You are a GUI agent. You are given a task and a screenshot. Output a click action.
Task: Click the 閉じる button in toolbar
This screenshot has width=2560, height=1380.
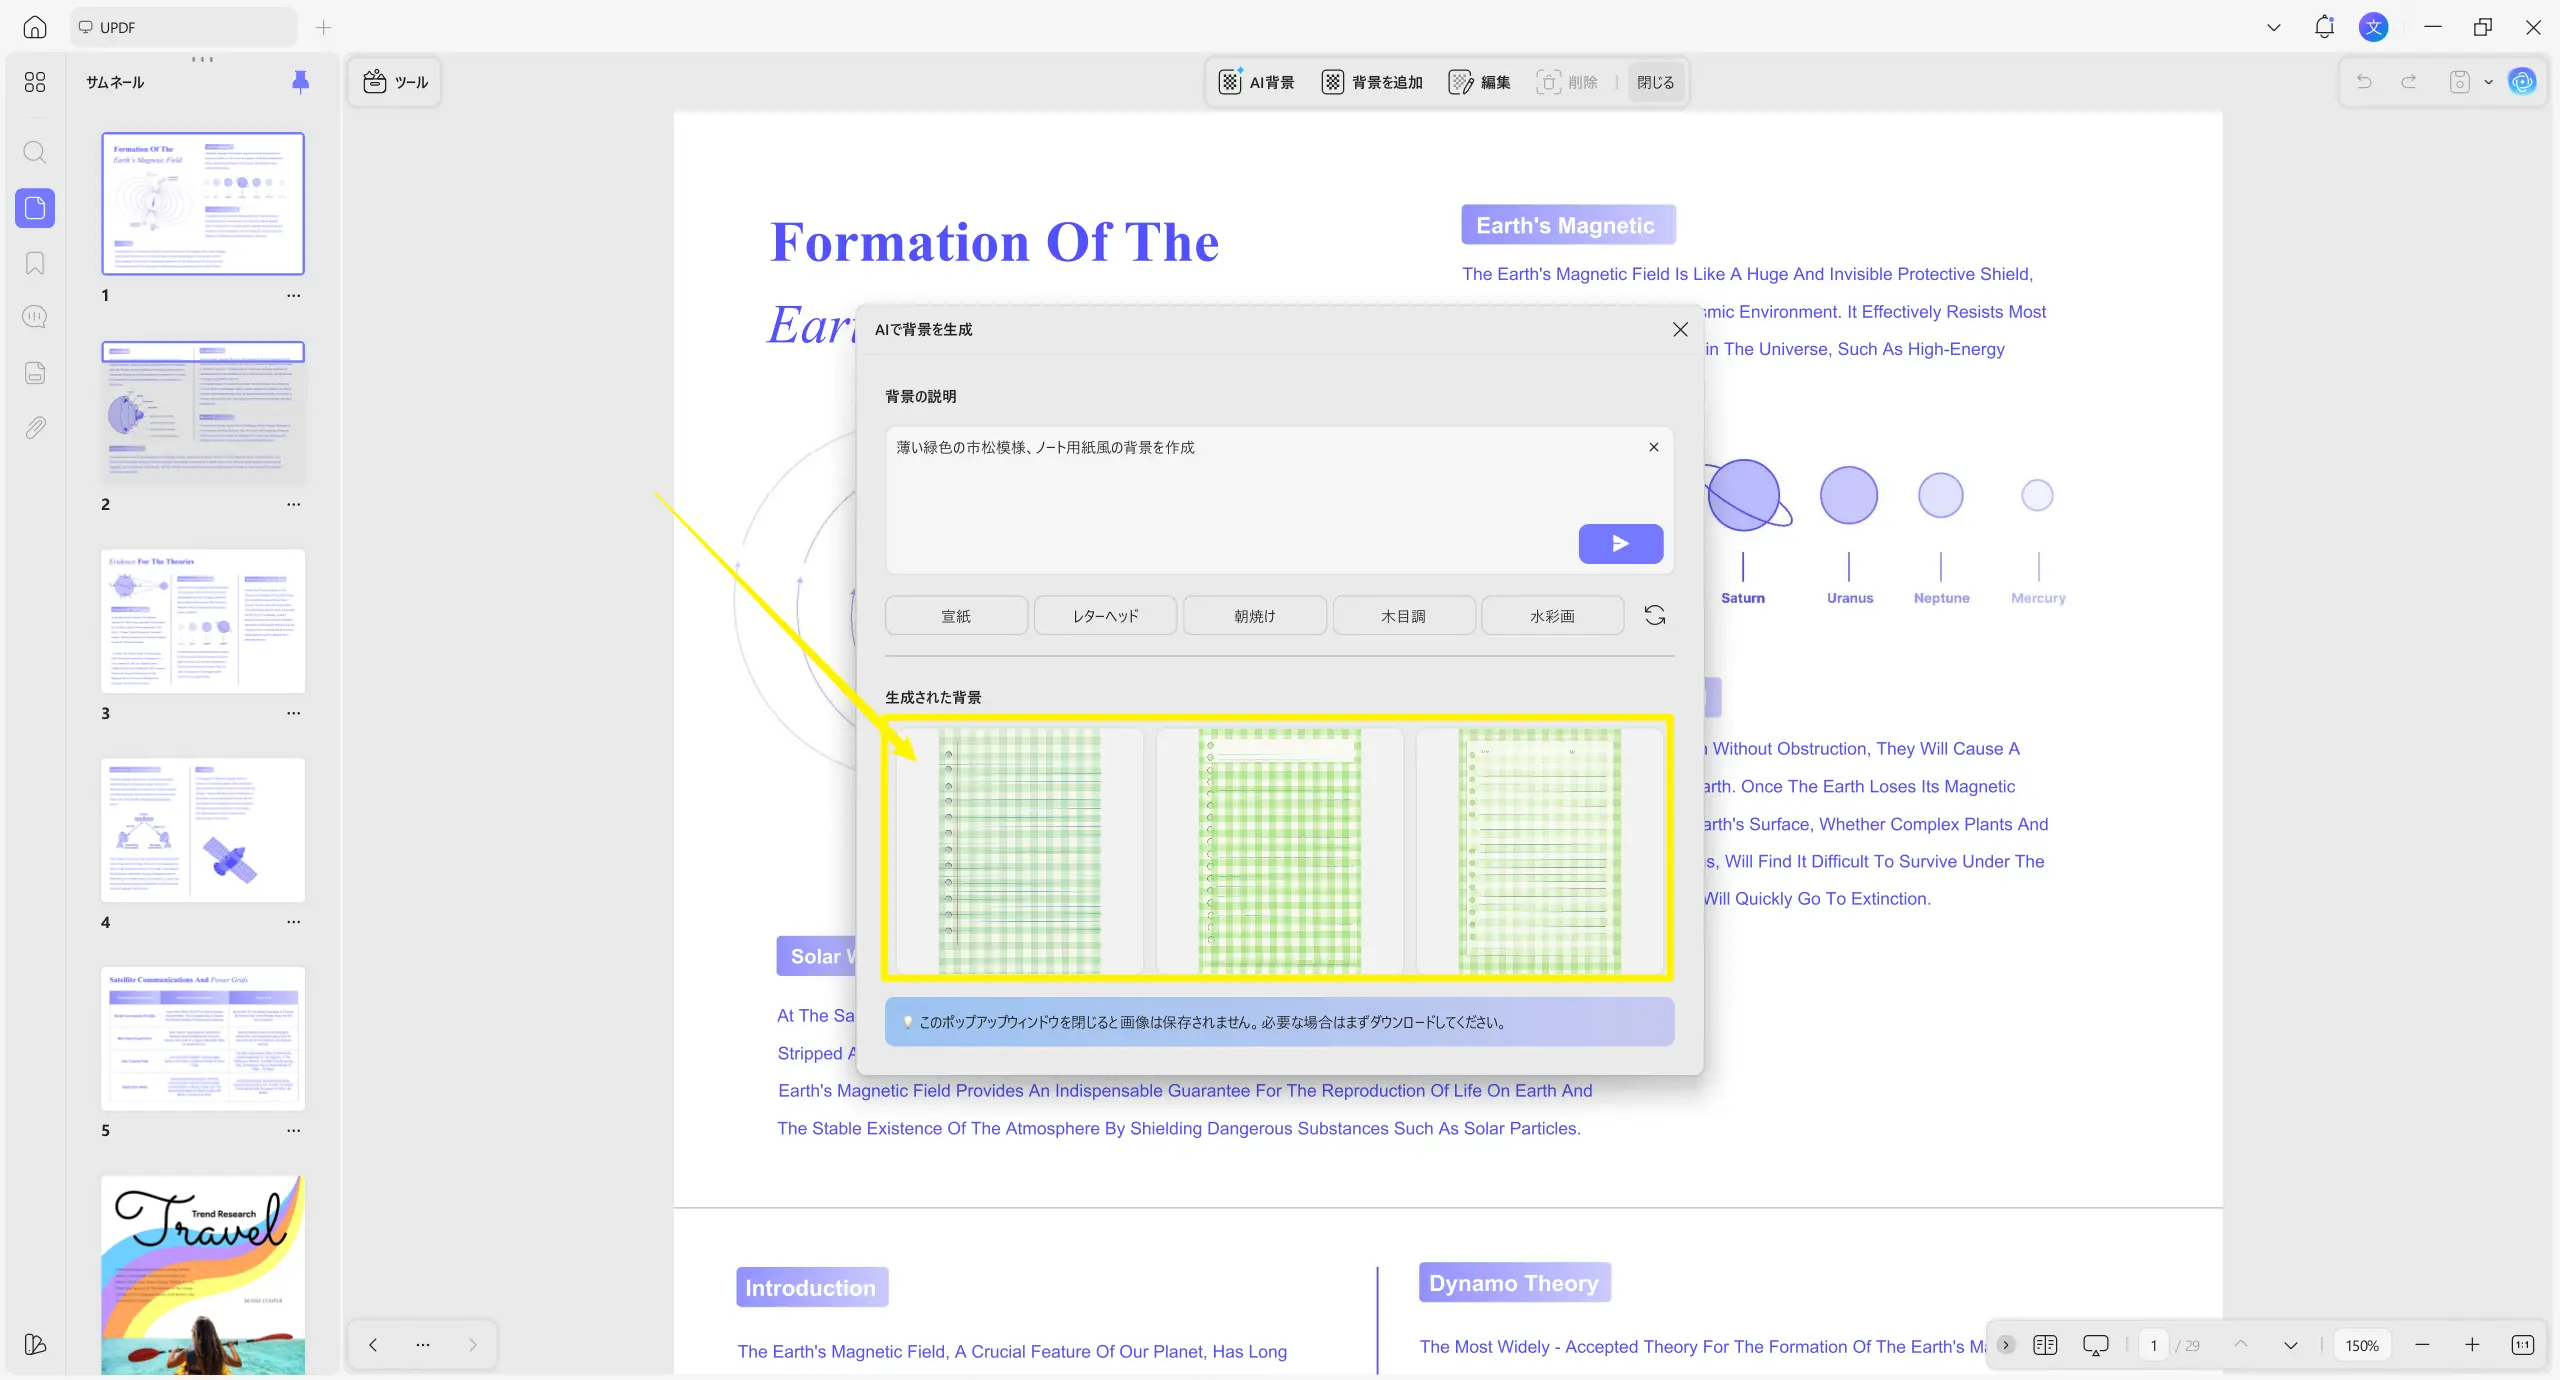[x=1655, y=82]
